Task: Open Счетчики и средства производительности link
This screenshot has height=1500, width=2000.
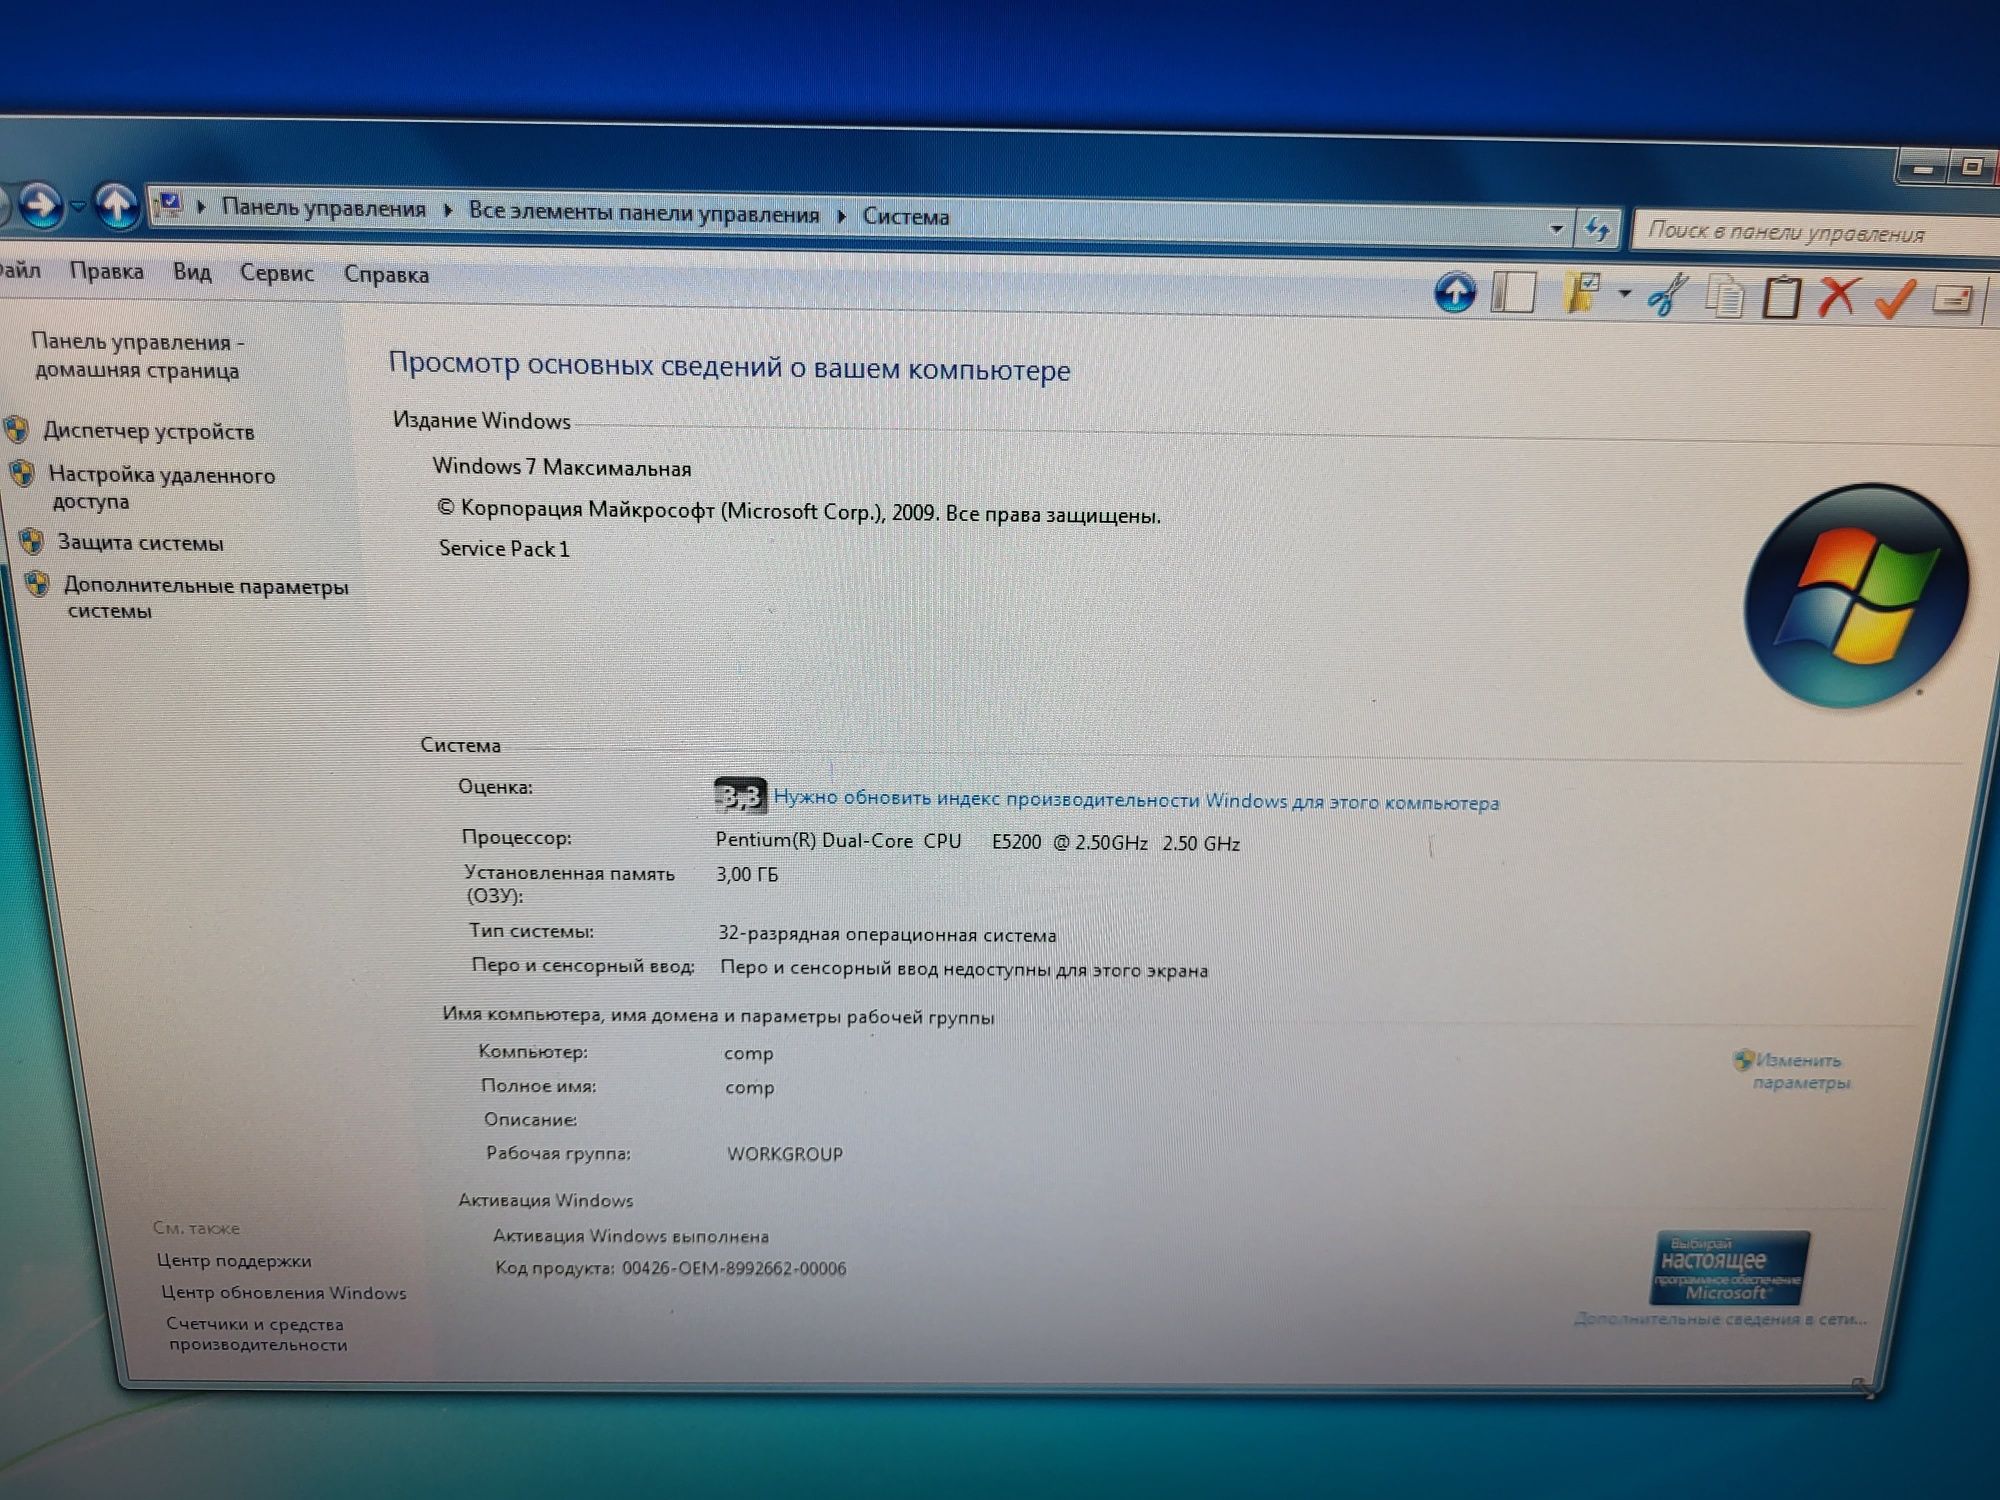Action: (x=256, y=1334)
